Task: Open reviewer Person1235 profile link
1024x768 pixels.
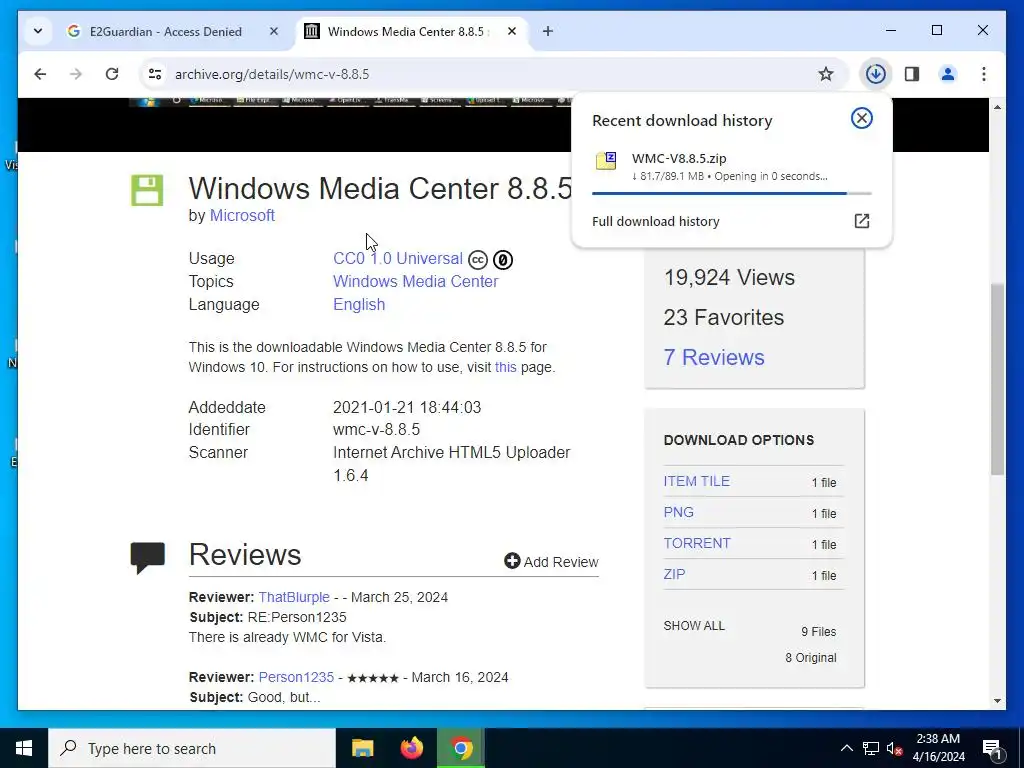Action: tap(296, 677)
